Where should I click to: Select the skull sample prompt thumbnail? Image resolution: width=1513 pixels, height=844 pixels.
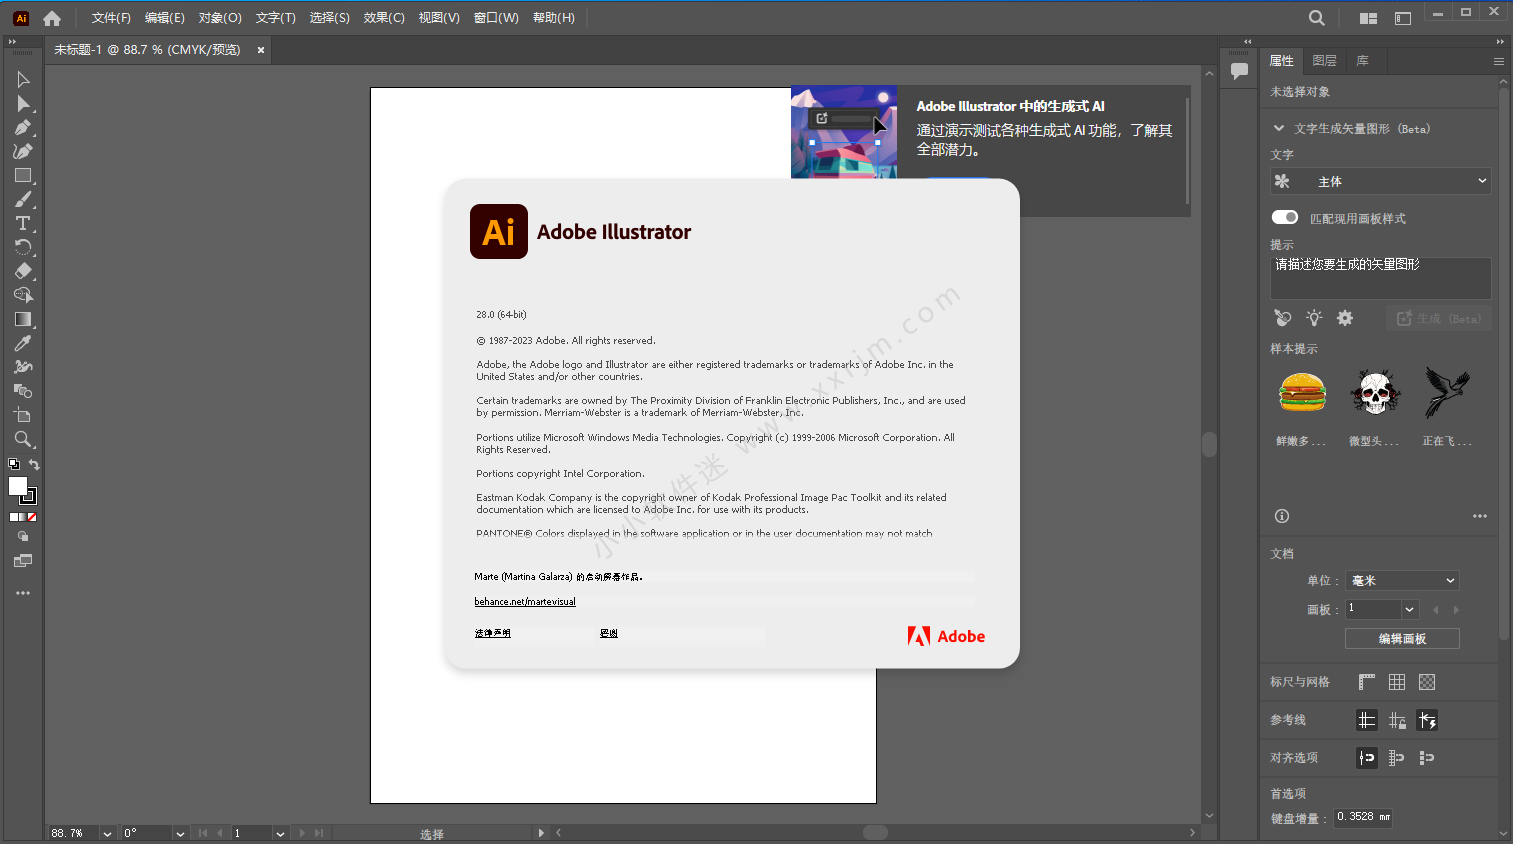click(1375, 393)
